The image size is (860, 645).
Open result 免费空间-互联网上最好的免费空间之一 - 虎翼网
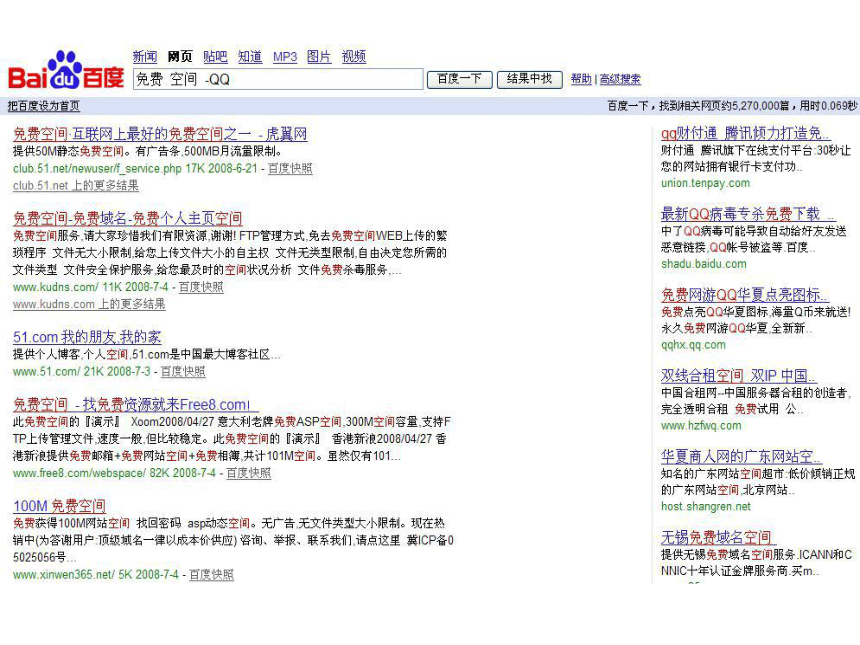tap(160, 134)
